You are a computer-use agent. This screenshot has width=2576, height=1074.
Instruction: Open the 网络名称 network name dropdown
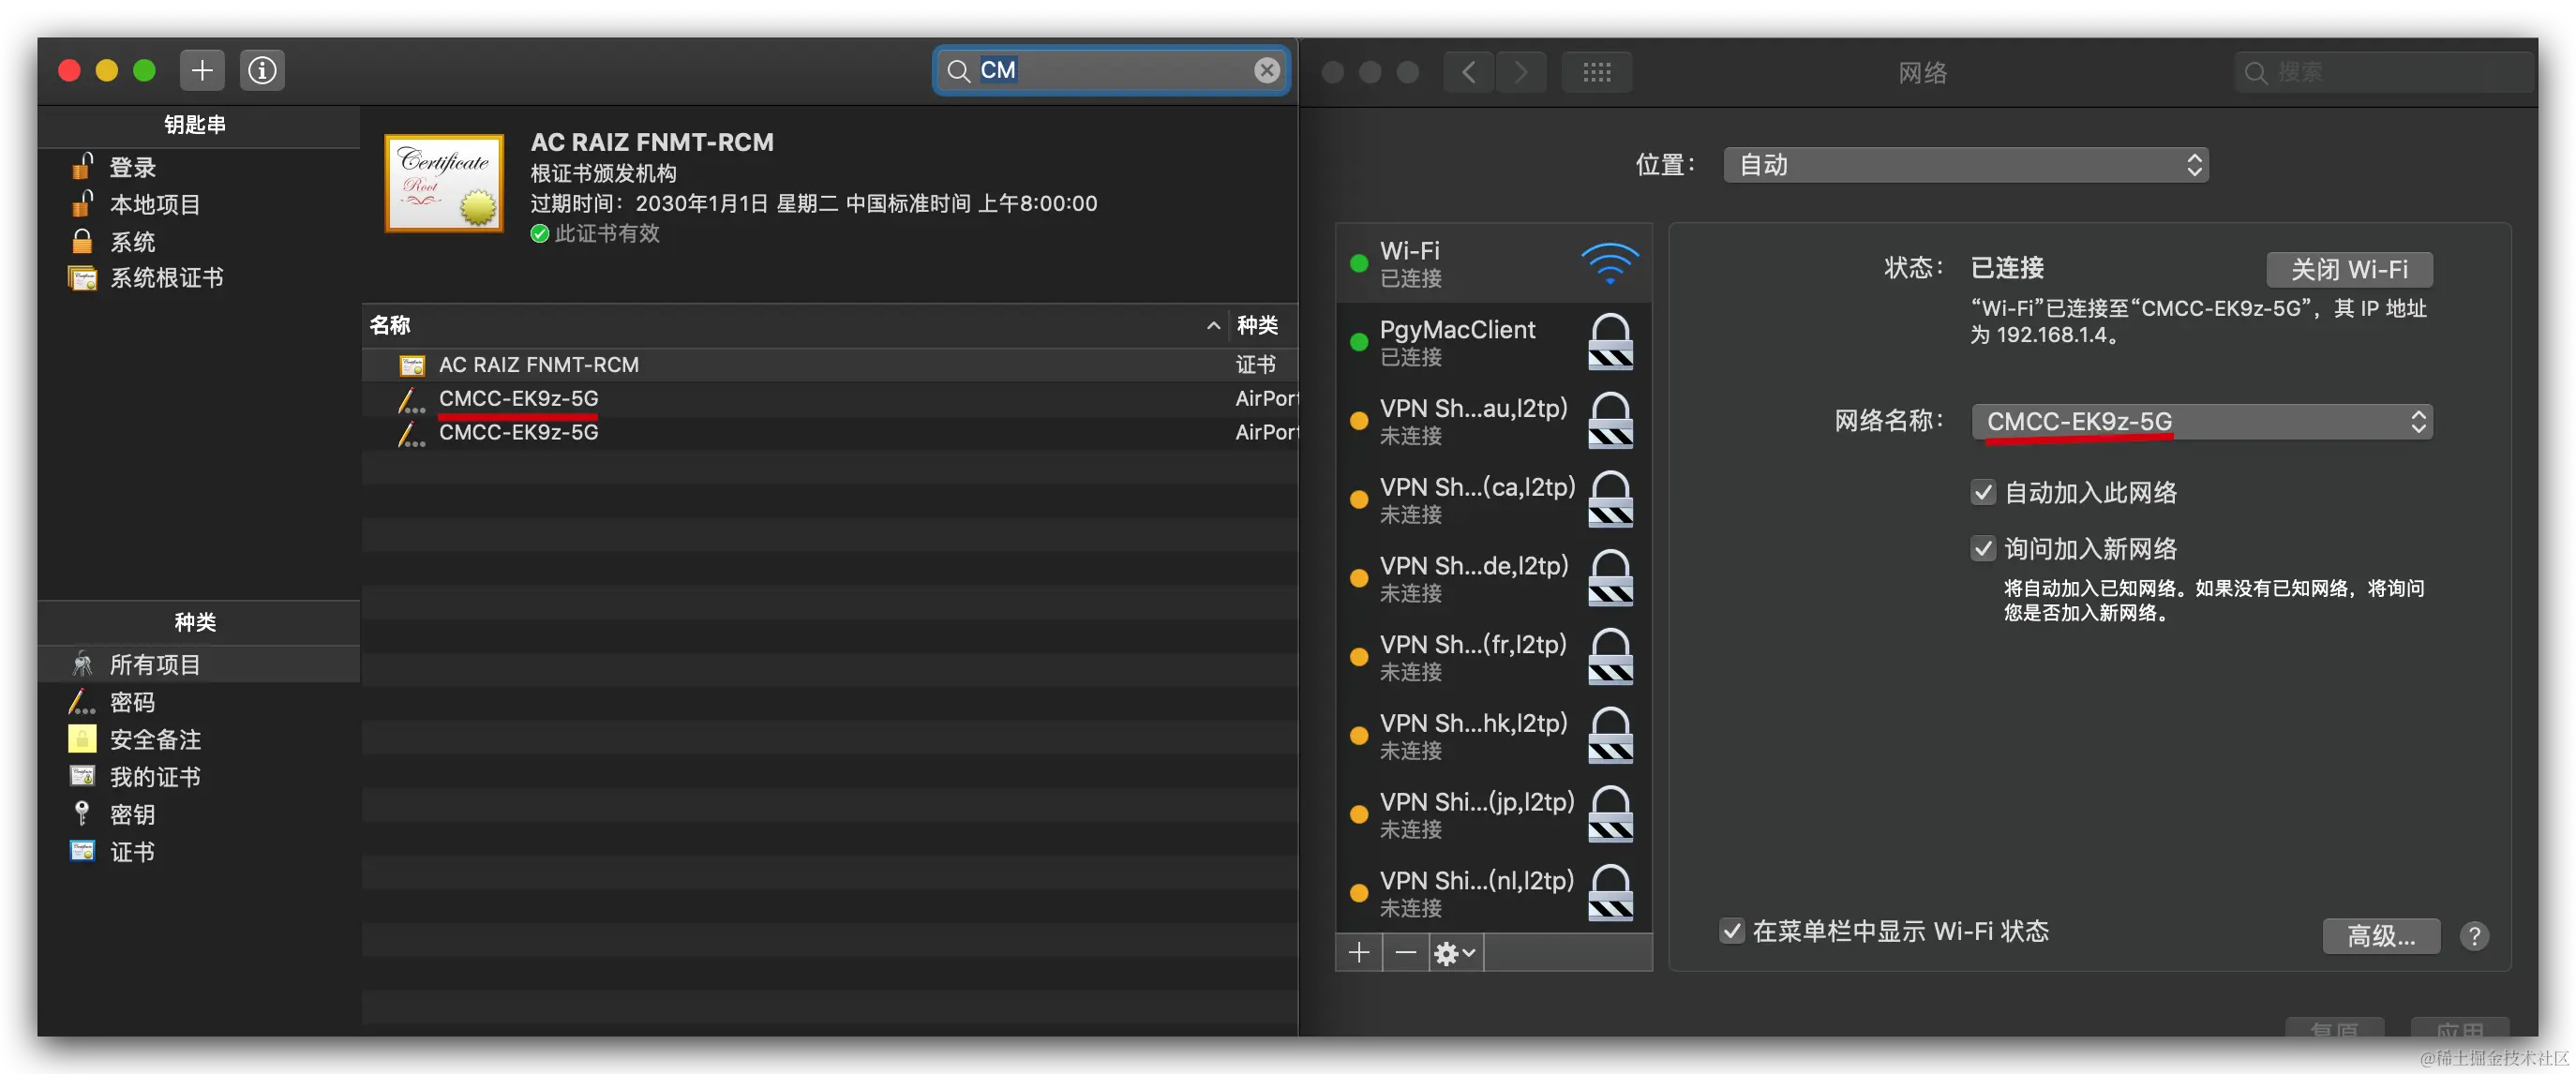2201,421
